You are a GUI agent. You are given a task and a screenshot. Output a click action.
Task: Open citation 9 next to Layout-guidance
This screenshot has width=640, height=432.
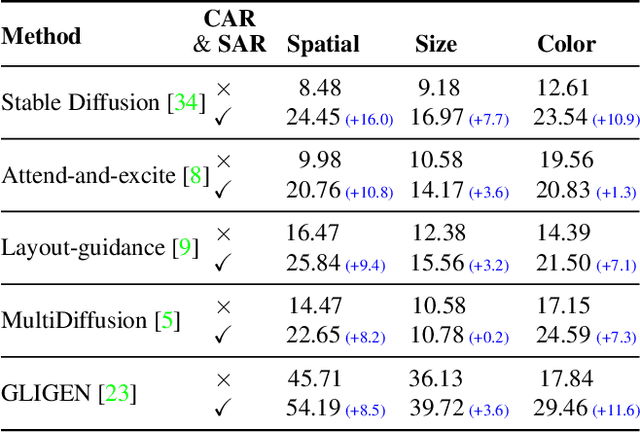pyautogui.click(x=183, y=248)
